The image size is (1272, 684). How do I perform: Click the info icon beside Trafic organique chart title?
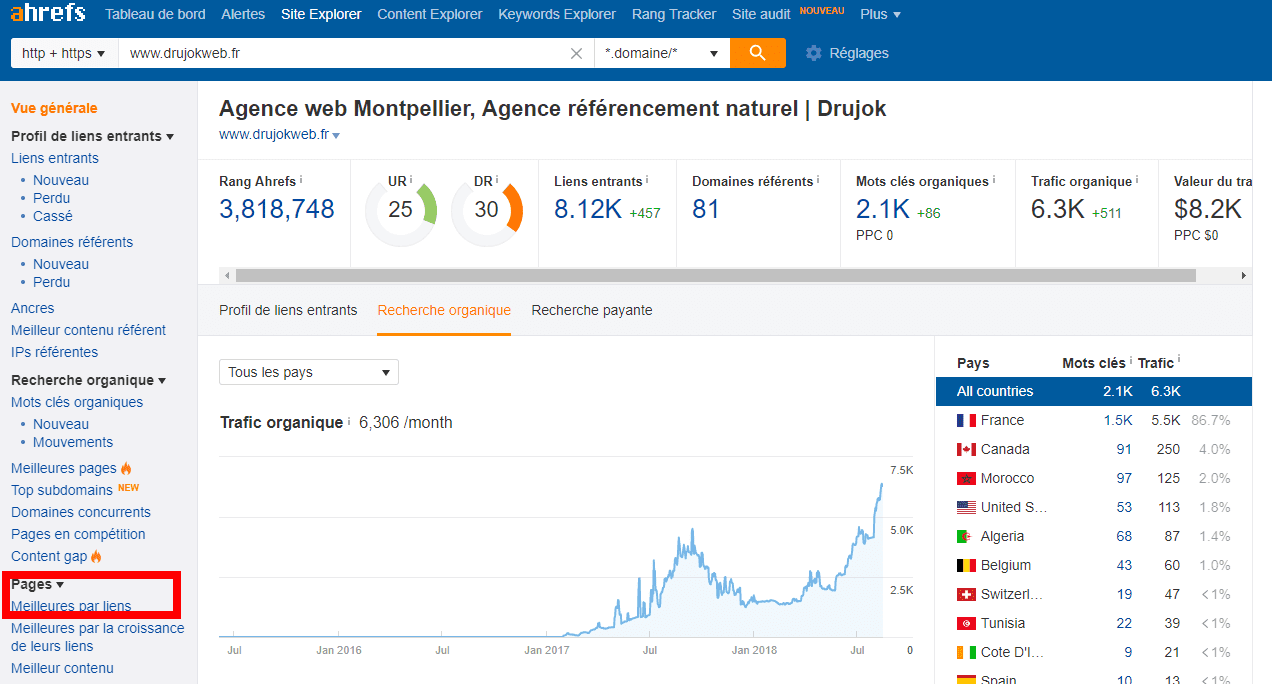348,422
